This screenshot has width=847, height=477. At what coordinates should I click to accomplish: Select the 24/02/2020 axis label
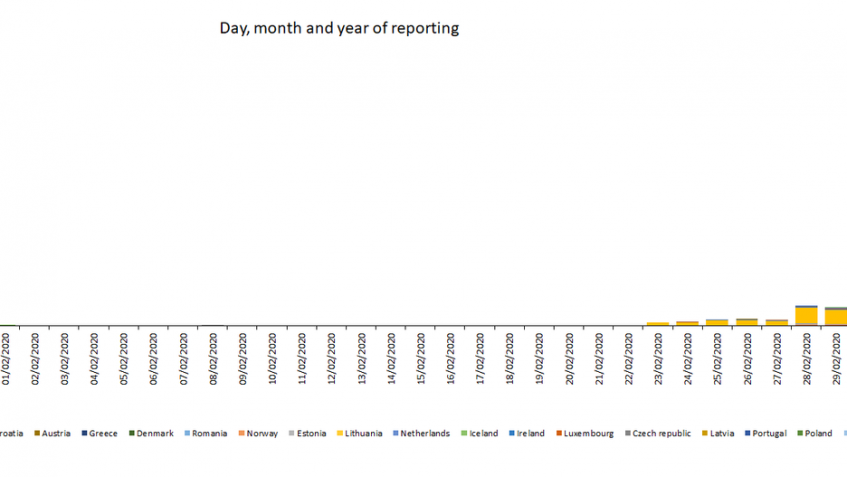point(688,359)
